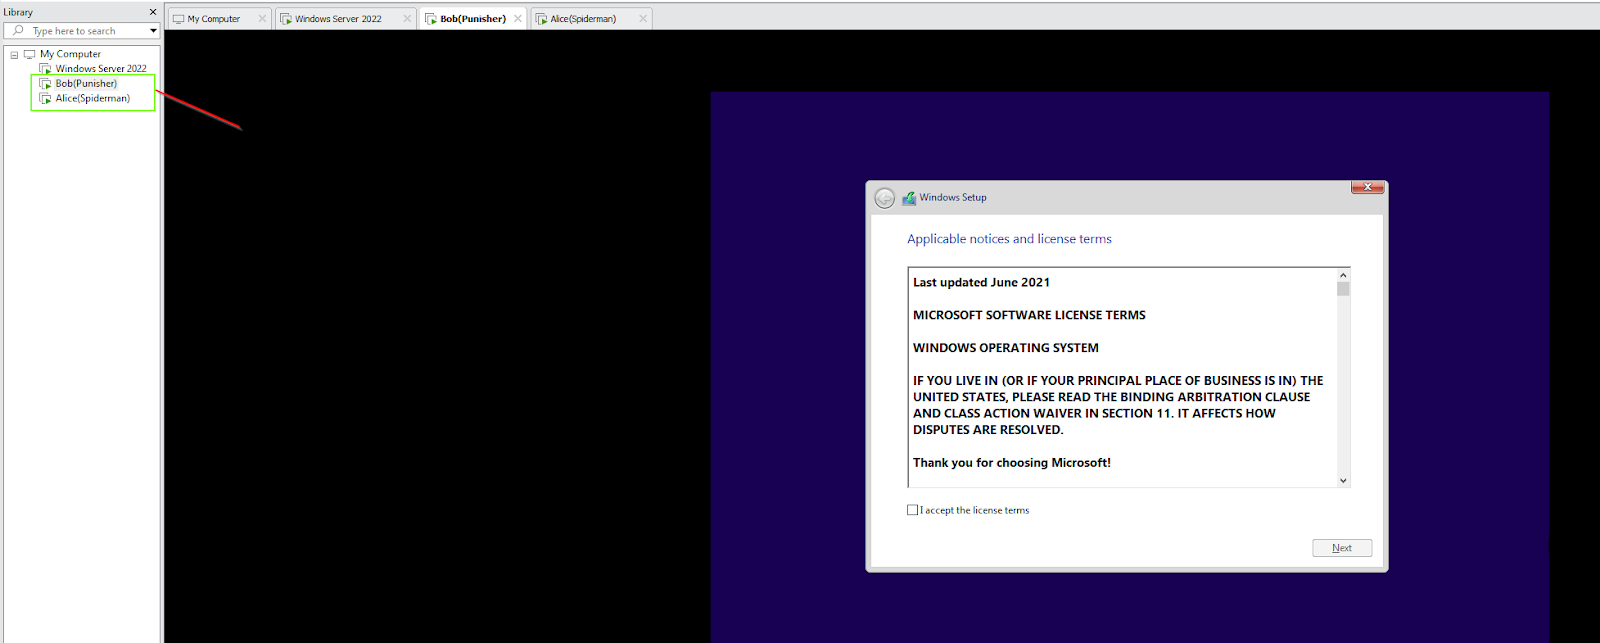Image resolution: width=1600 pixels, height=643 pixels.
Task: Click license text scrollbar down arrow
Action: (1343, 481)
